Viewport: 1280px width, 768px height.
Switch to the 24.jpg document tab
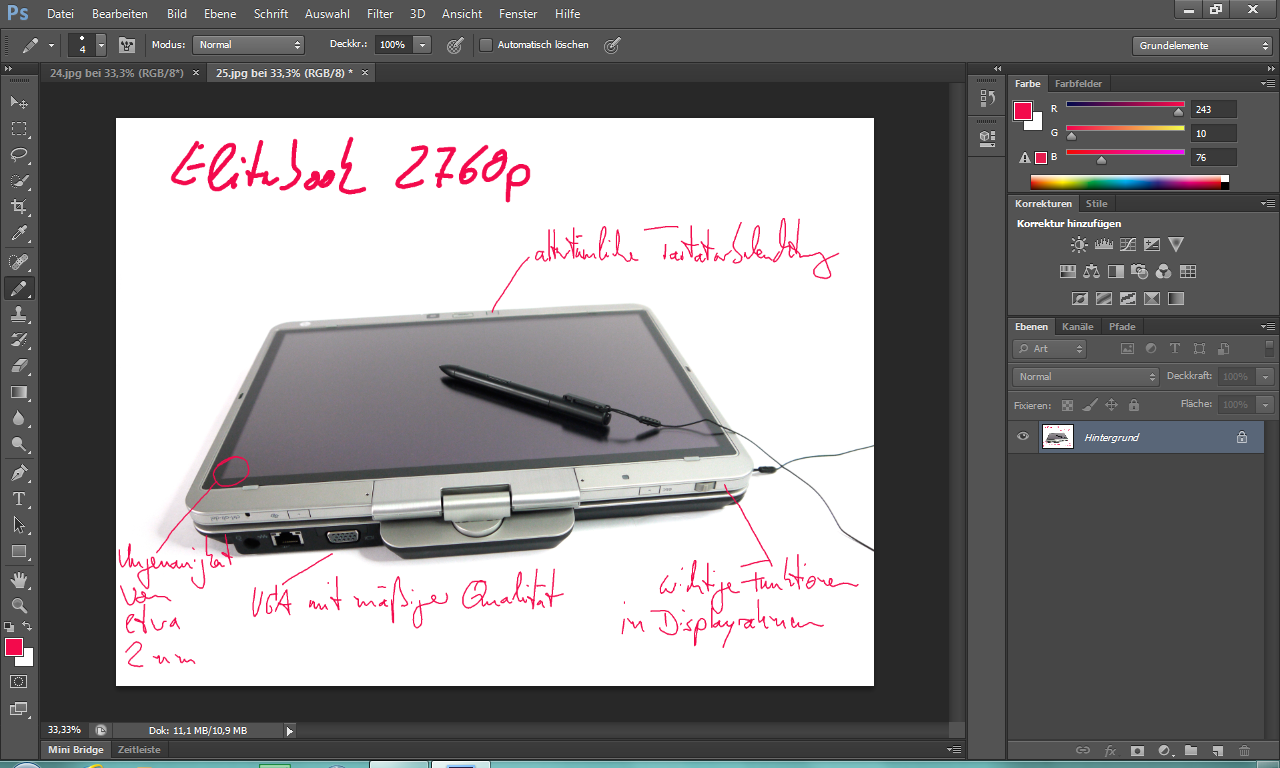click(x=117, y=73)
